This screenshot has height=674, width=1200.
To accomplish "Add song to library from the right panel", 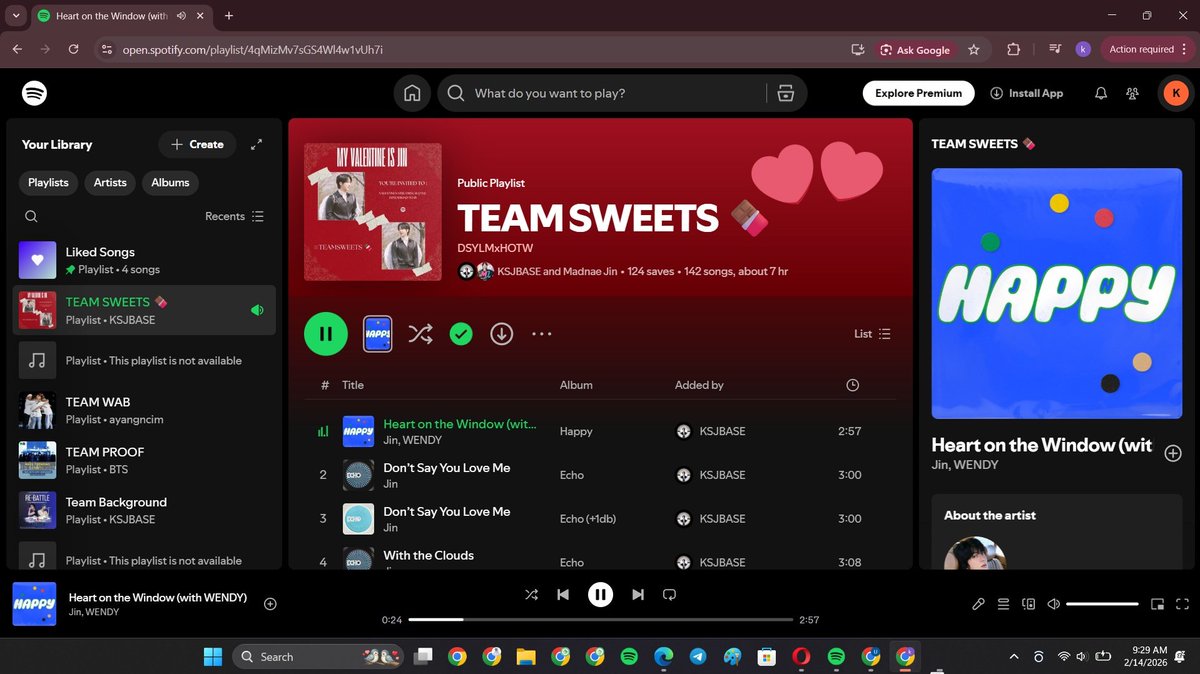I will coord(1173,453).
